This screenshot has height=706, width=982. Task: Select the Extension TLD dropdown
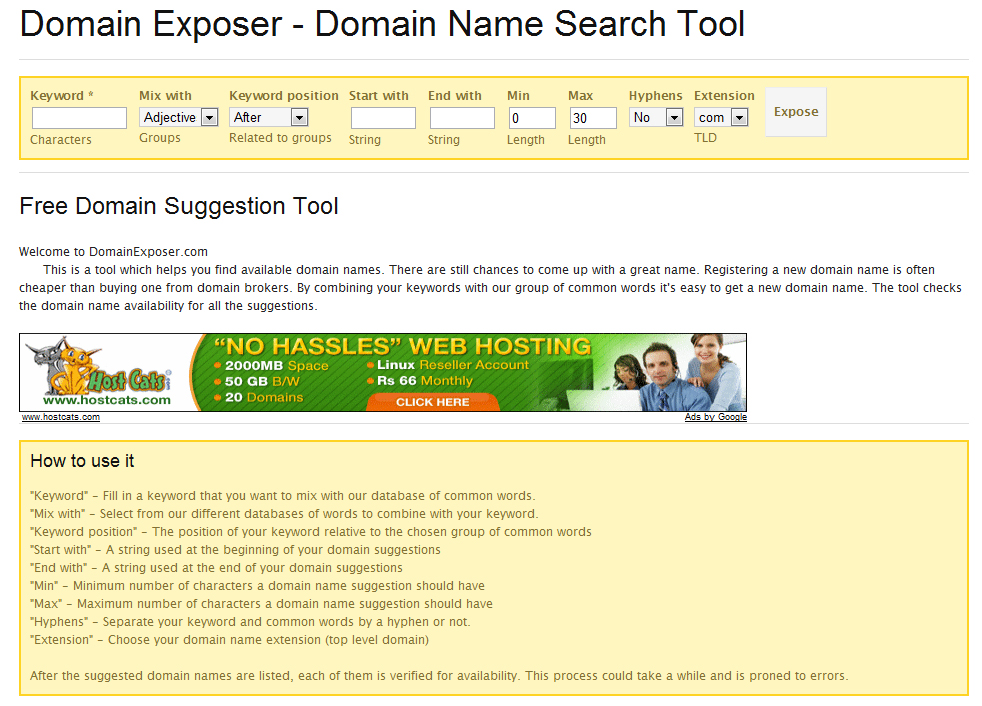(x=722, y=118)
